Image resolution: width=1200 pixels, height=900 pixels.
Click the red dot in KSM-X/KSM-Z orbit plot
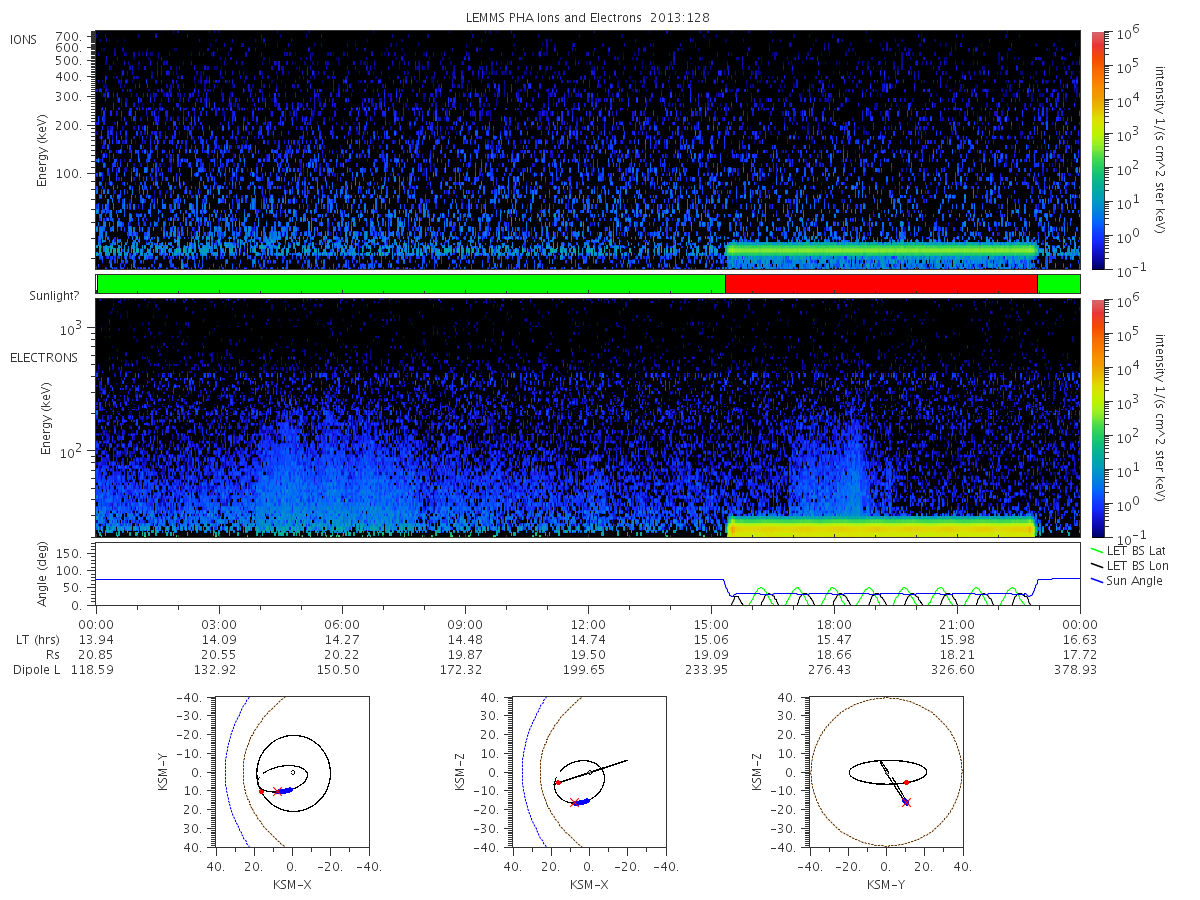pyautogui.click(x=557, y=782)
